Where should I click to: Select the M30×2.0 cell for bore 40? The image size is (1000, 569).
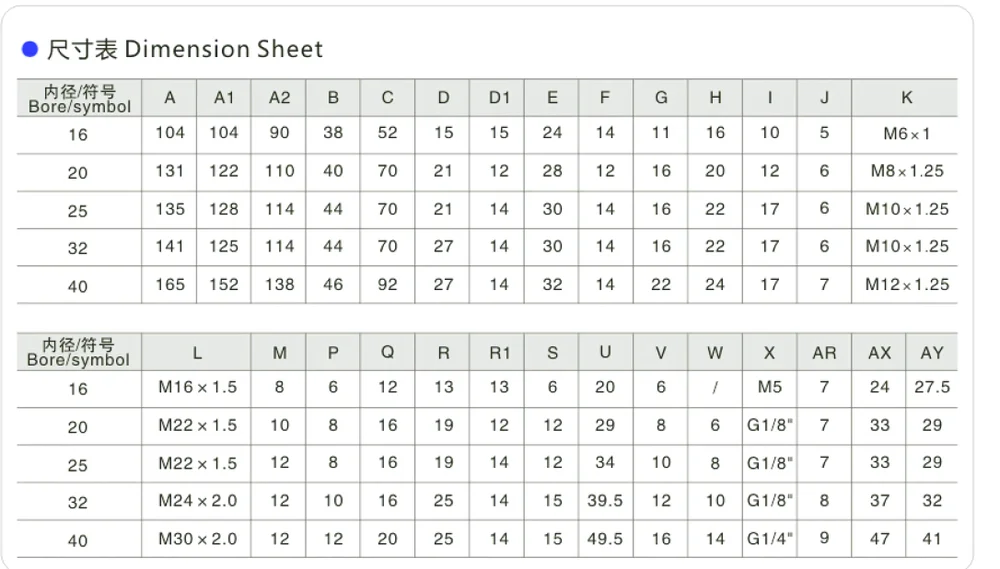[x=197, y=539]
